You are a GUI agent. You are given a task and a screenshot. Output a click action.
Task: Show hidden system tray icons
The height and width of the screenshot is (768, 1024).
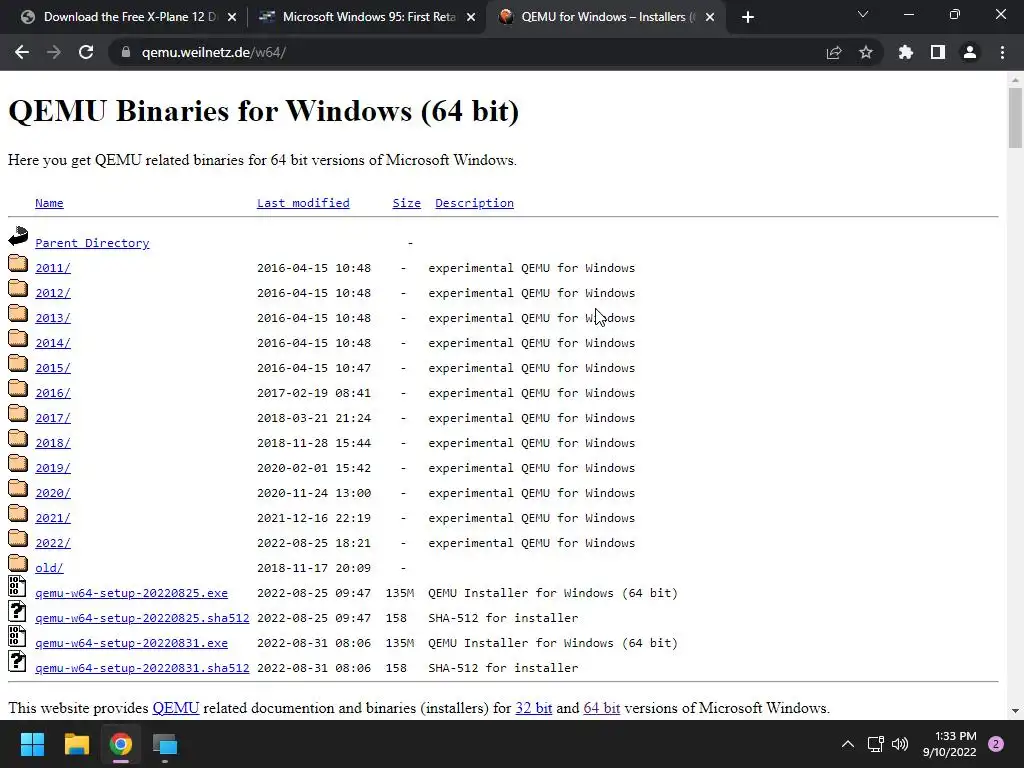click(x=848, y=744)
